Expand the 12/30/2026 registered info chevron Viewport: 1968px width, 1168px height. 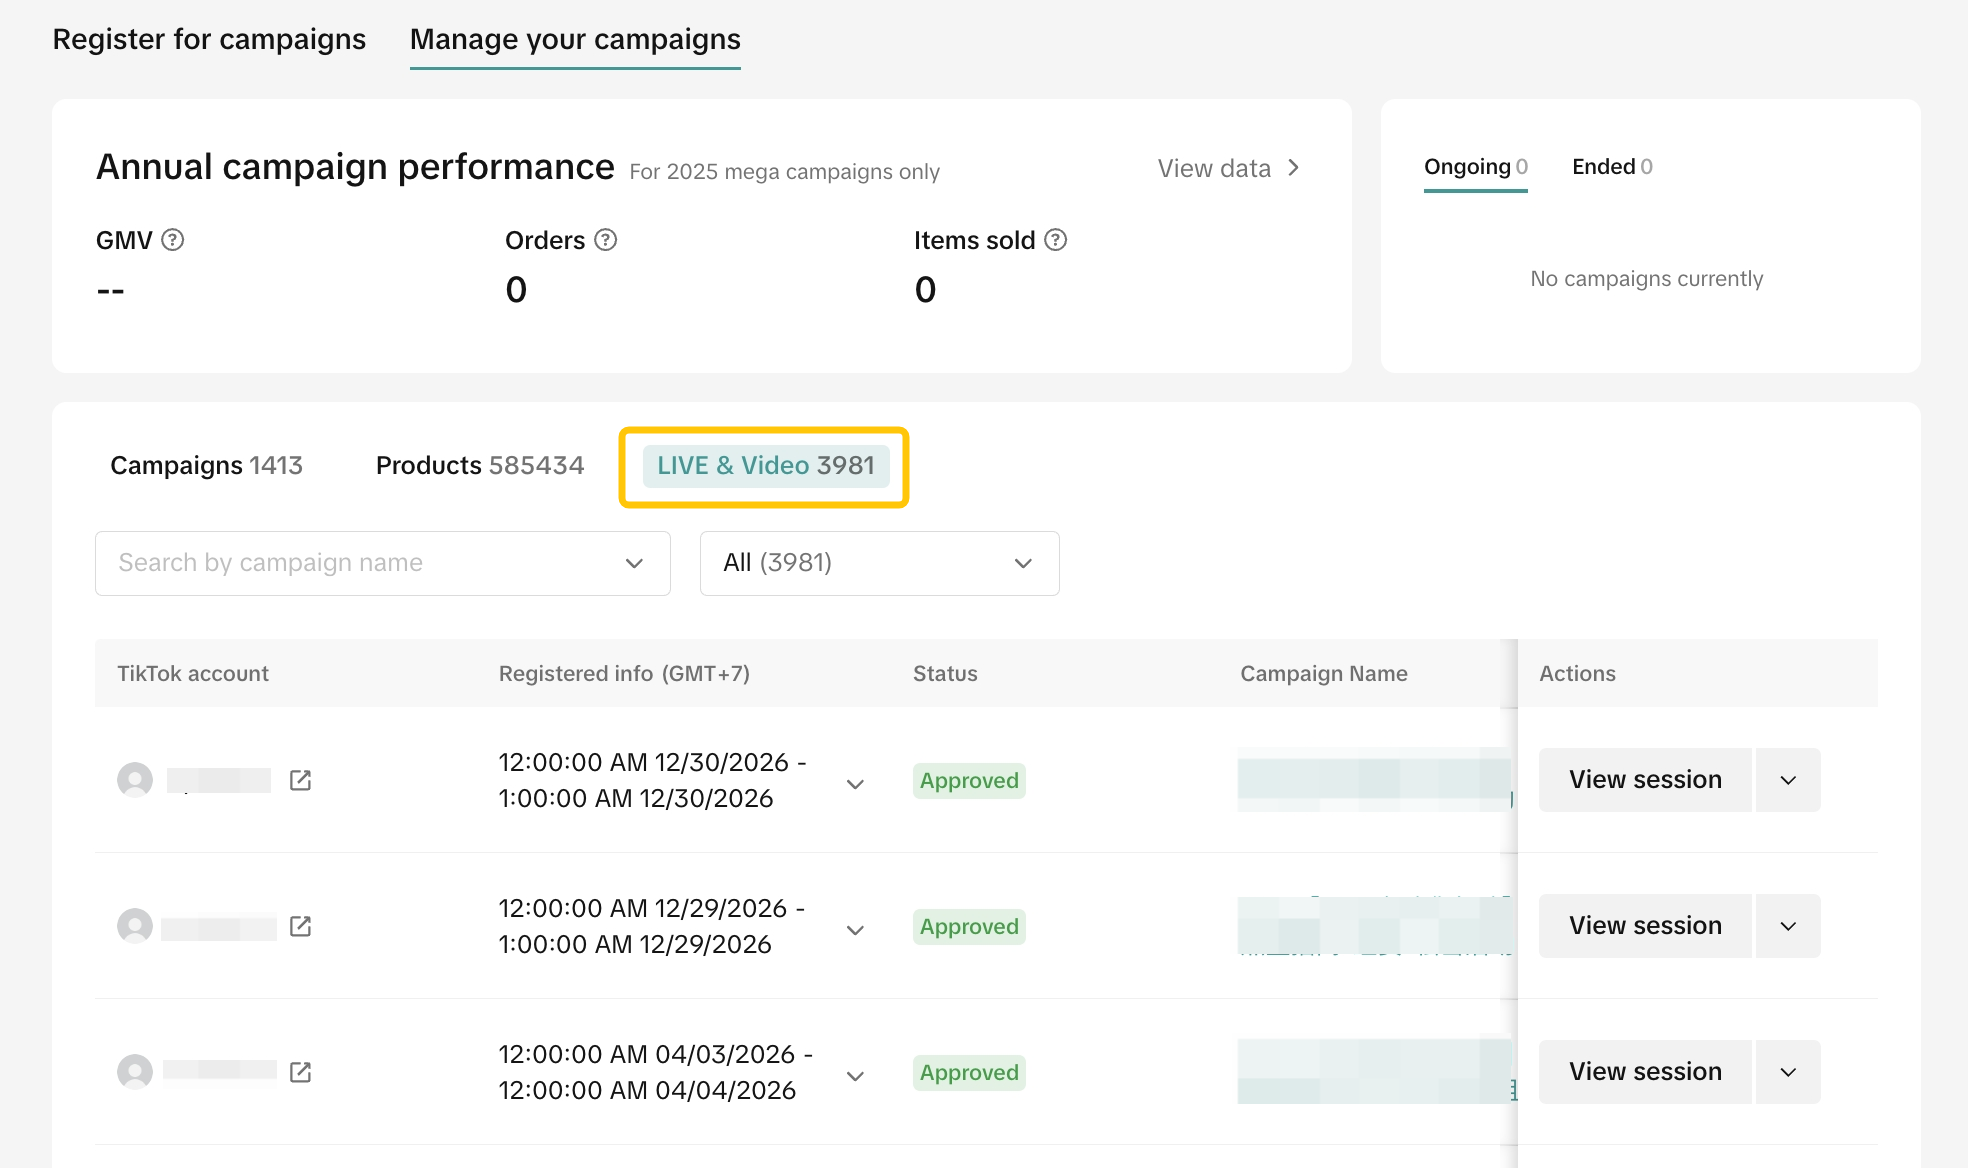(x=855, y=784)
